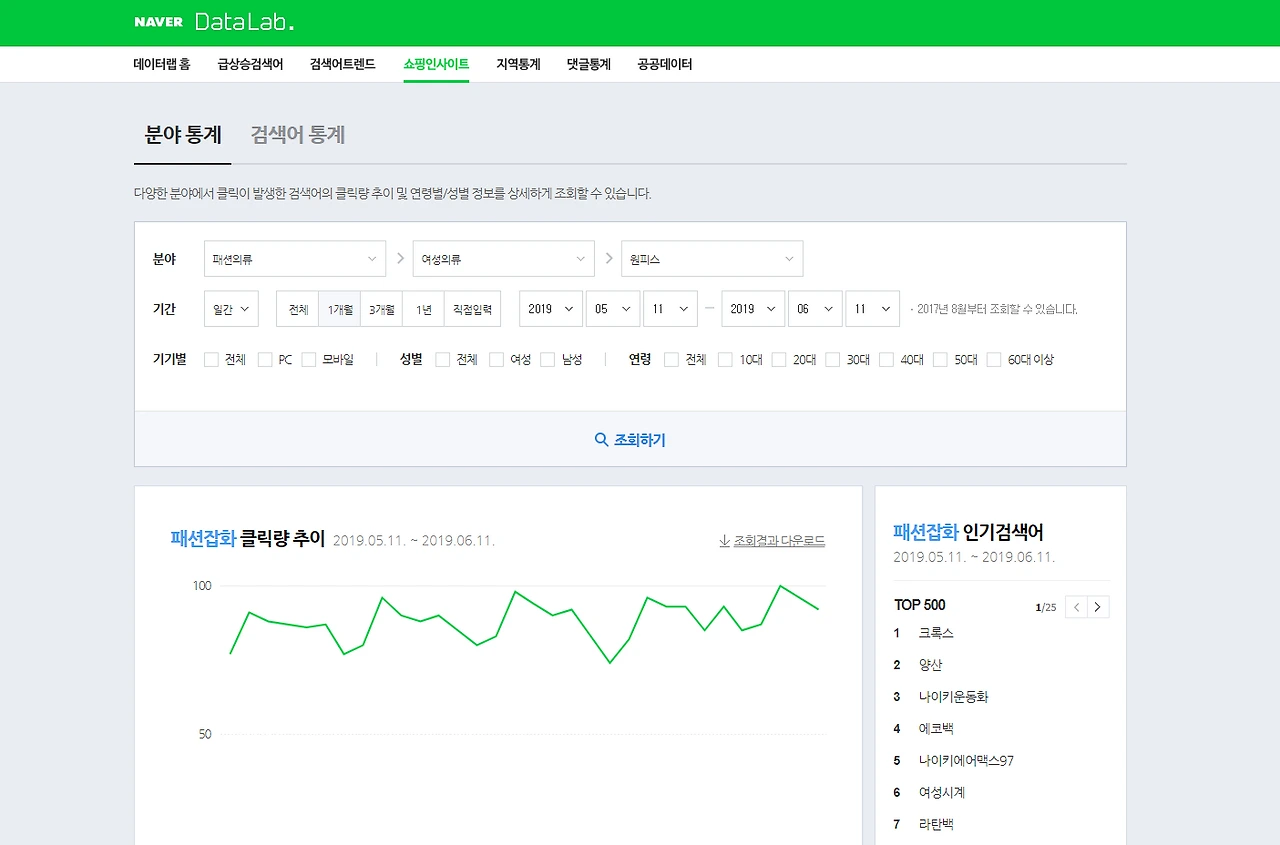
Task: Click 크록스 in the TOP 500 list
Action: [x=938, y=633]
